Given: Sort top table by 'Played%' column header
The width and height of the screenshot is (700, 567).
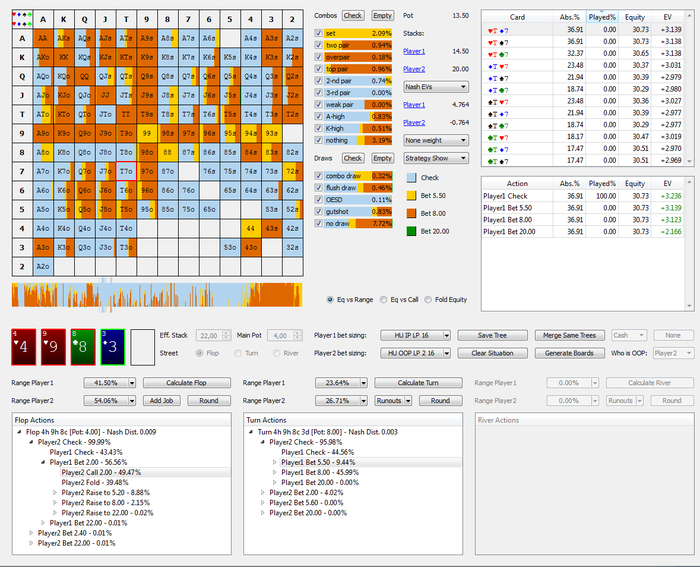Looking at the screenshot, I should pyautogui.click(x=602, y=17).
